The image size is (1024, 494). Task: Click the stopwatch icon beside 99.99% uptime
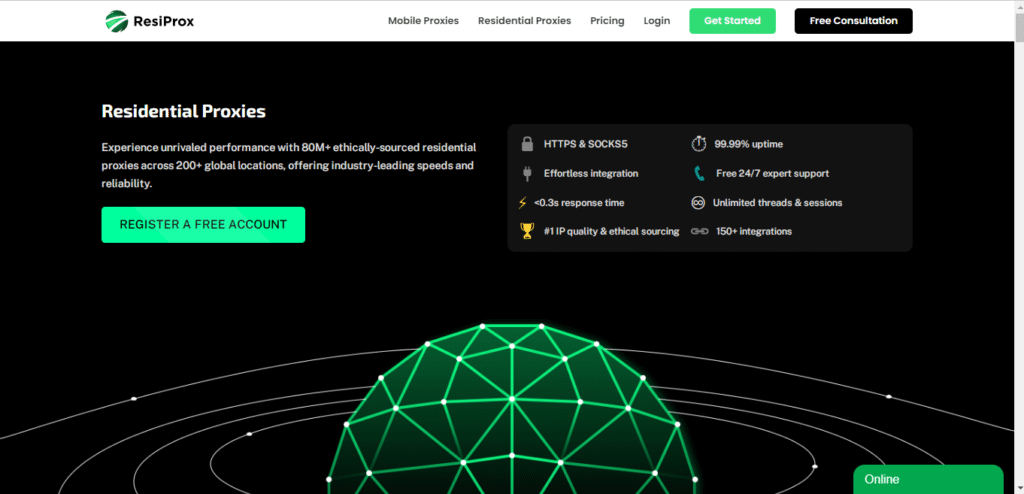pos(699,144)
